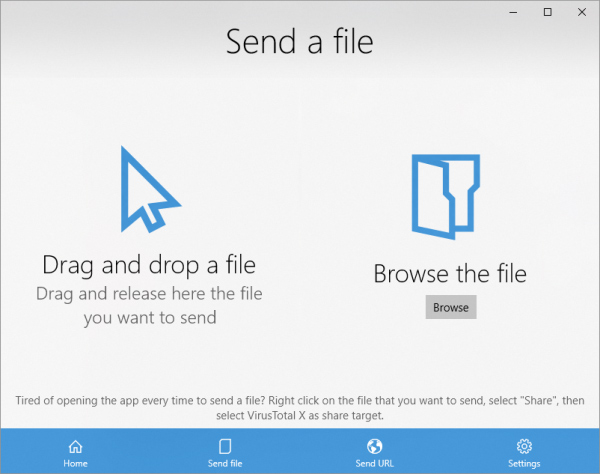Image resolution: width=600 pixels, height=474 pixels.
Task: Click the "Browse the file" heading
Action: tap(450, 274)
